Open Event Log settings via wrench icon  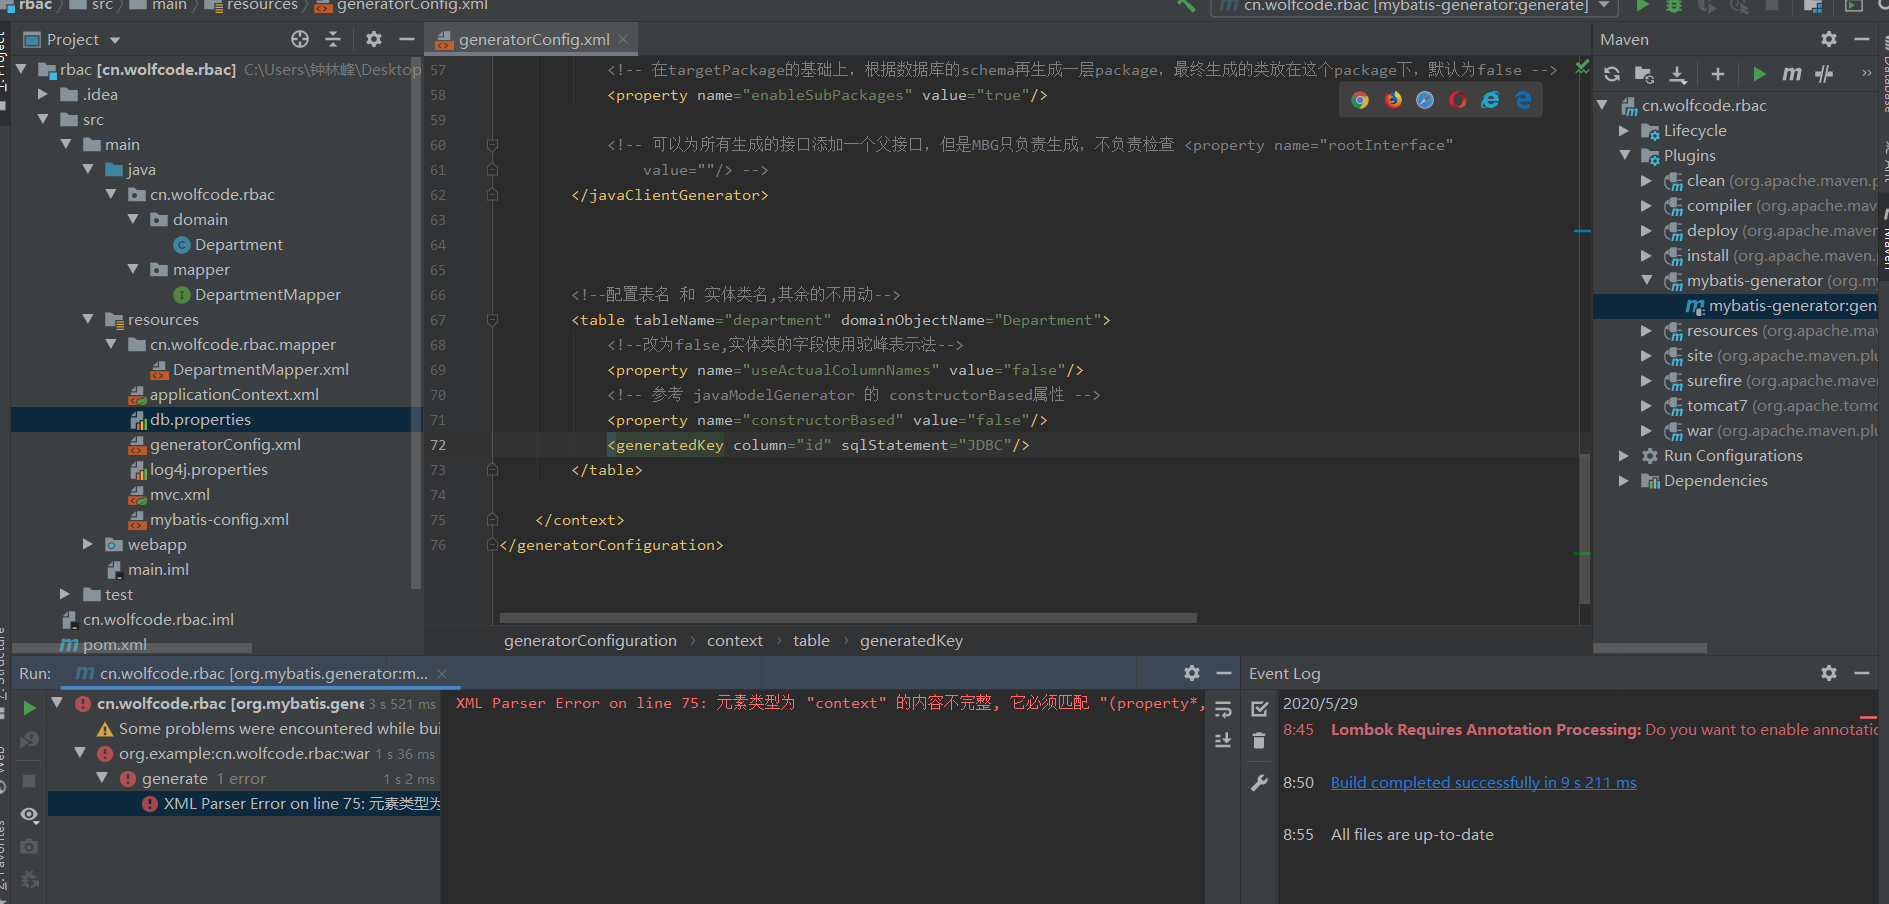pyautogui.click(x=1259, y=782)
